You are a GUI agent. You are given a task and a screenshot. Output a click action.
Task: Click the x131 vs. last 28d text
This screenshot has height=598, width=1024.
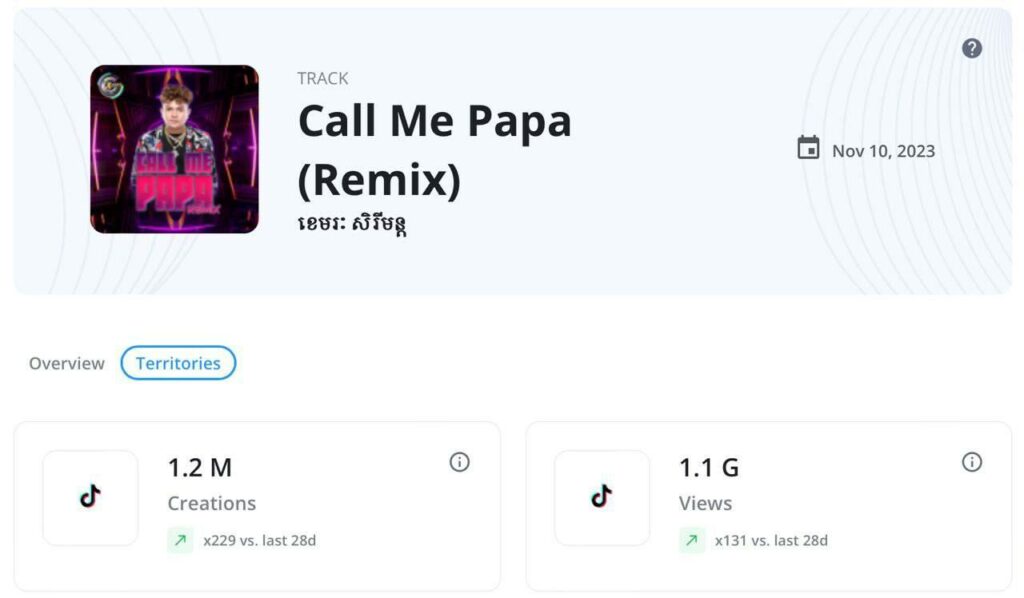(771, 541)
